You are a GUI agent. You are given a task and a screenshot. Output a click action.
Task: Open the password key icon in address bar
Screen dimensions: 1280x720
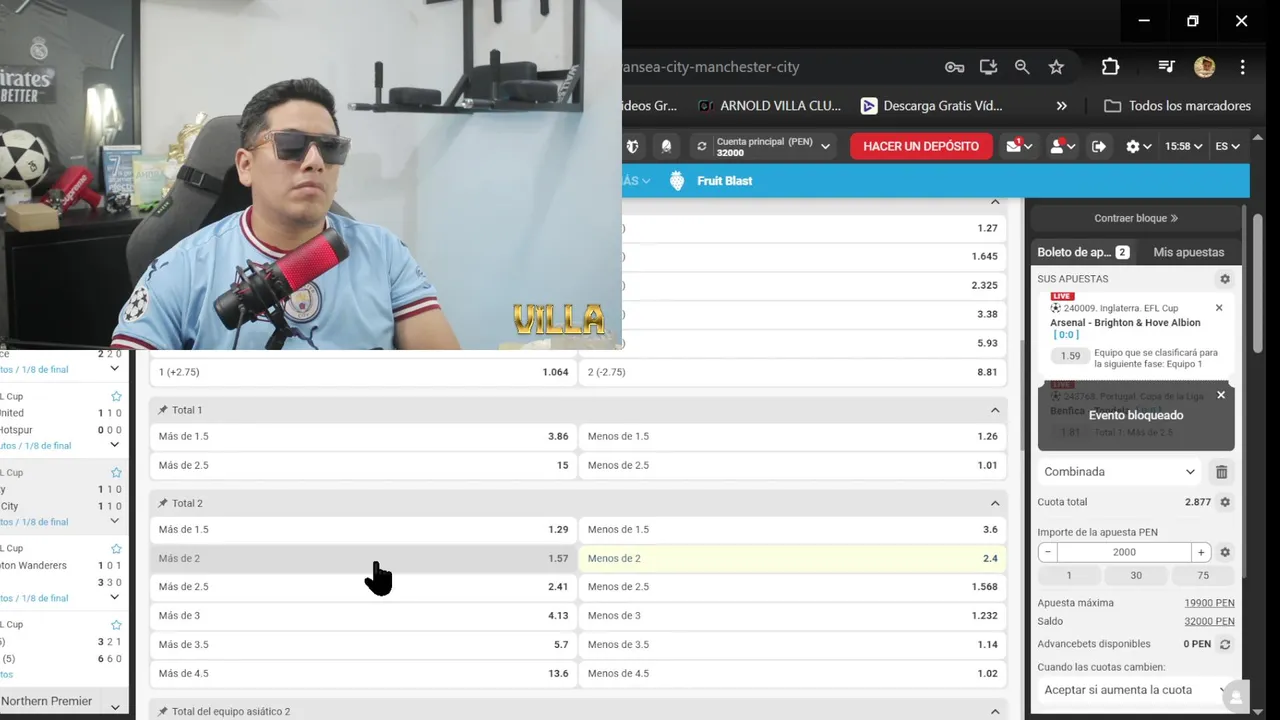[954, 67]
